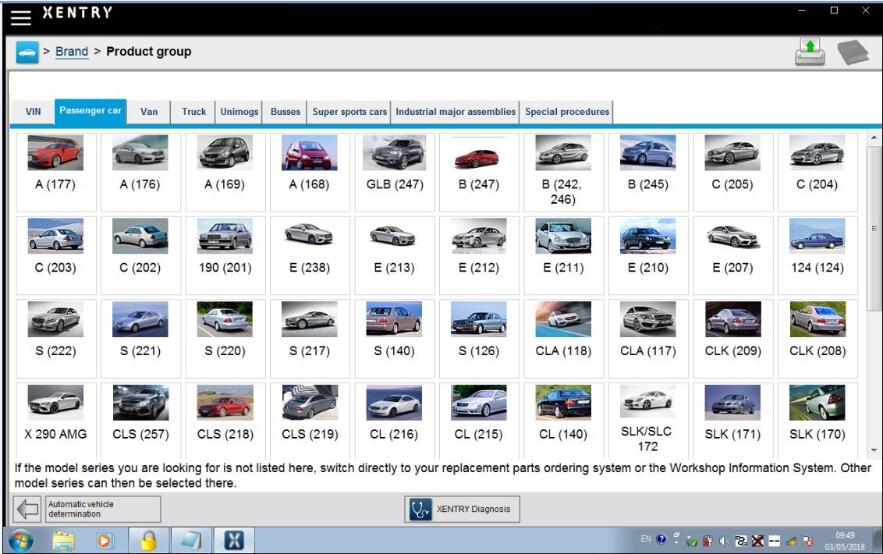Image resolution: width=883 pixels, height=554 pixels.
Task: Select the 124 (124) model
Action: [817, 255]
